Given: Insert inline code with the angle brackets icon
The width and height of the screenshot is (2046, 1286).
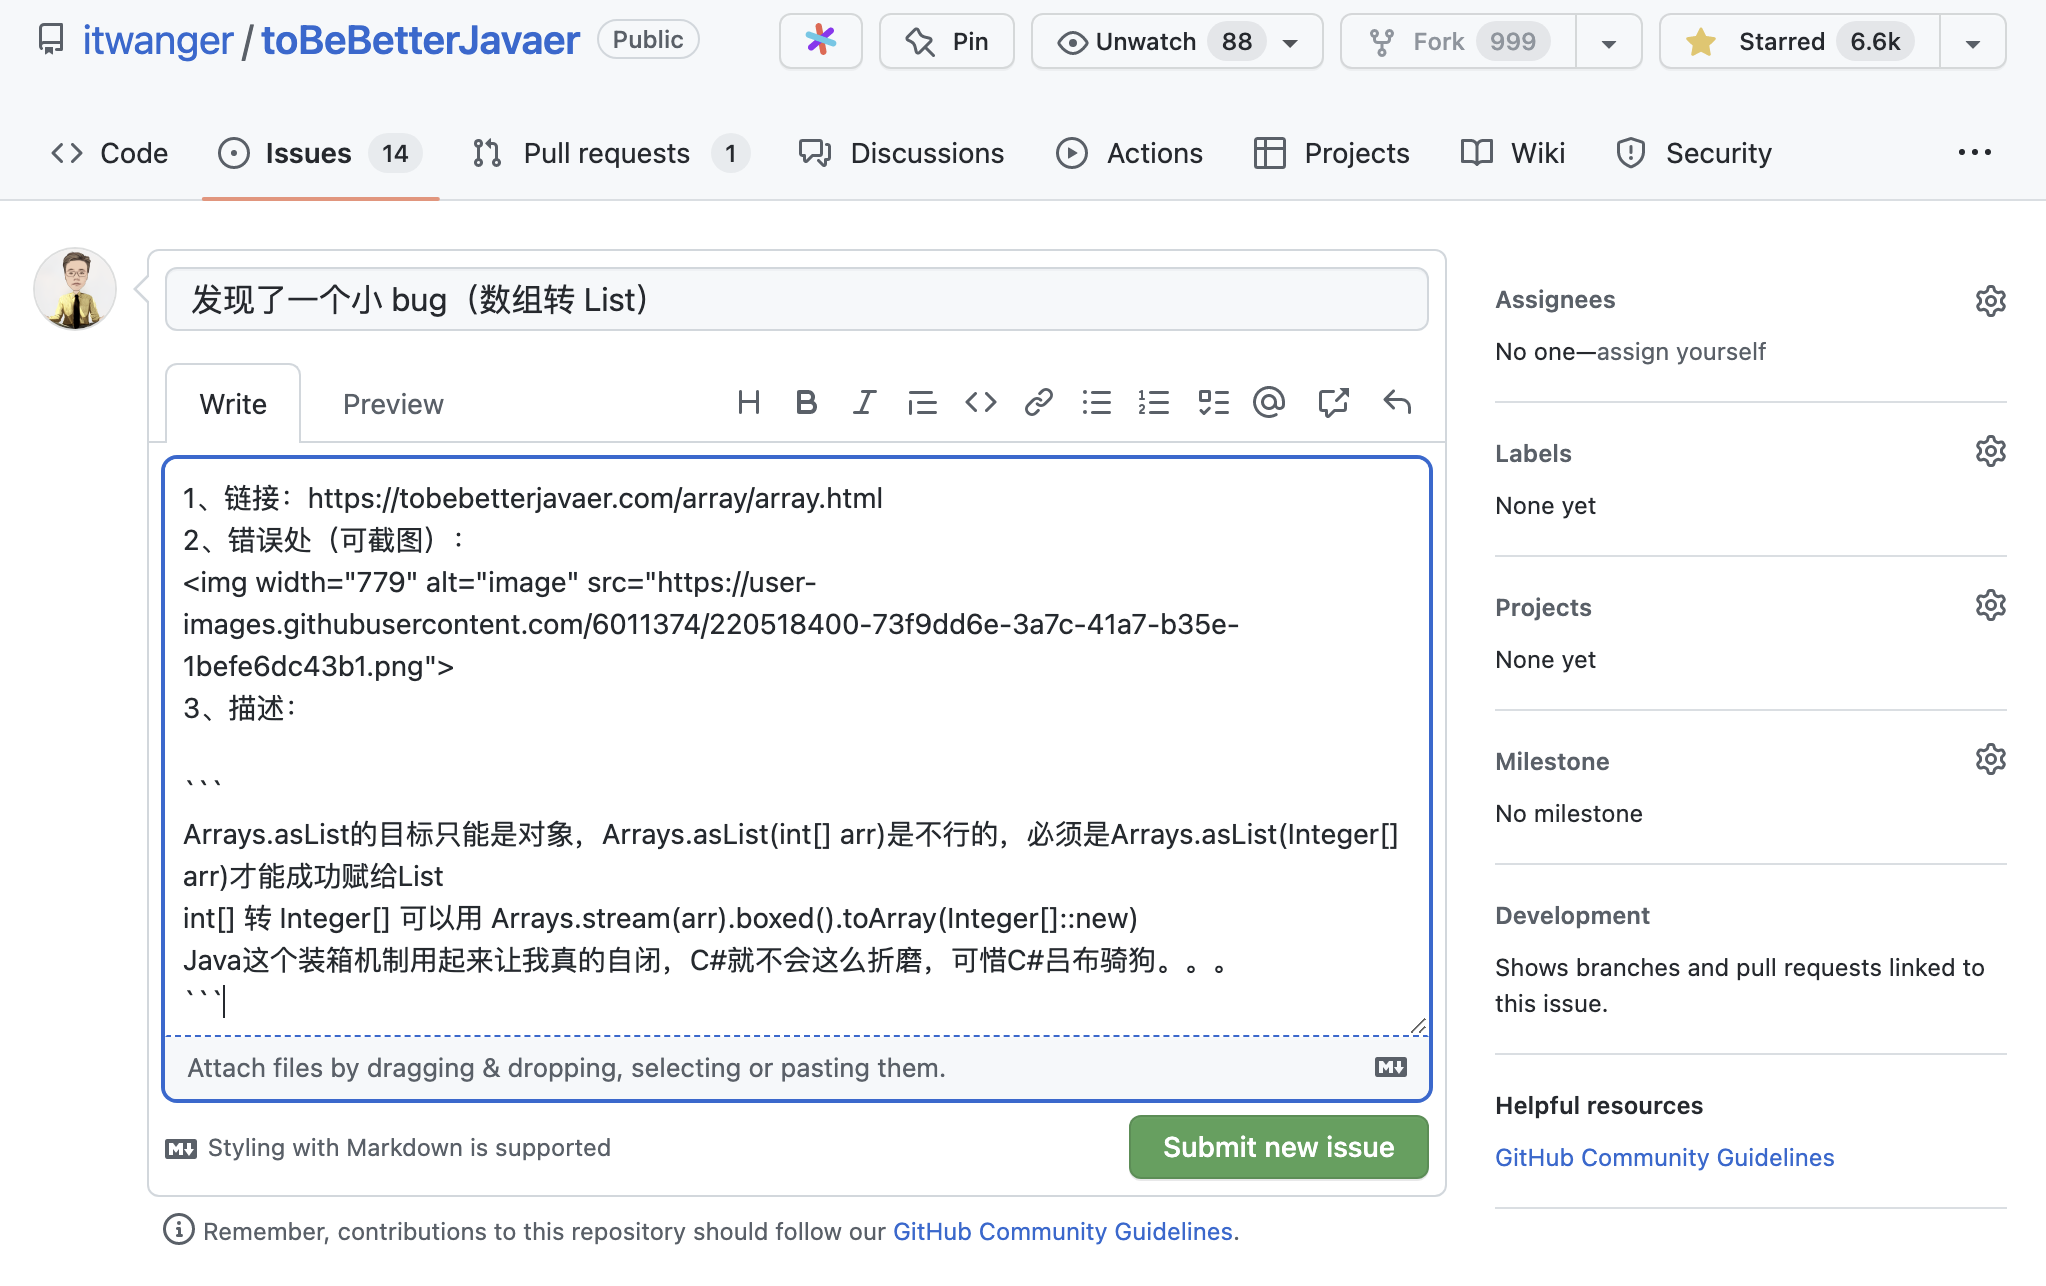Looking at the screenshot, I should click(981, 403).
